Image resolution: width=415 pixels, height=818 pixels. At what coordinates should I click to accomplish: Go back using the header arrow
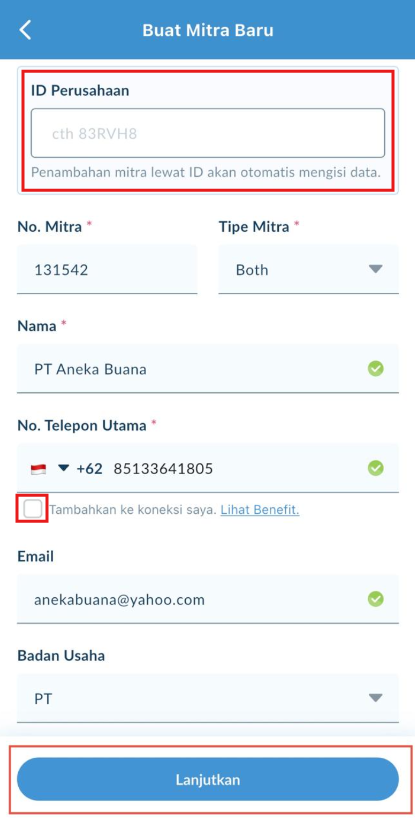(x=25, y=30)
